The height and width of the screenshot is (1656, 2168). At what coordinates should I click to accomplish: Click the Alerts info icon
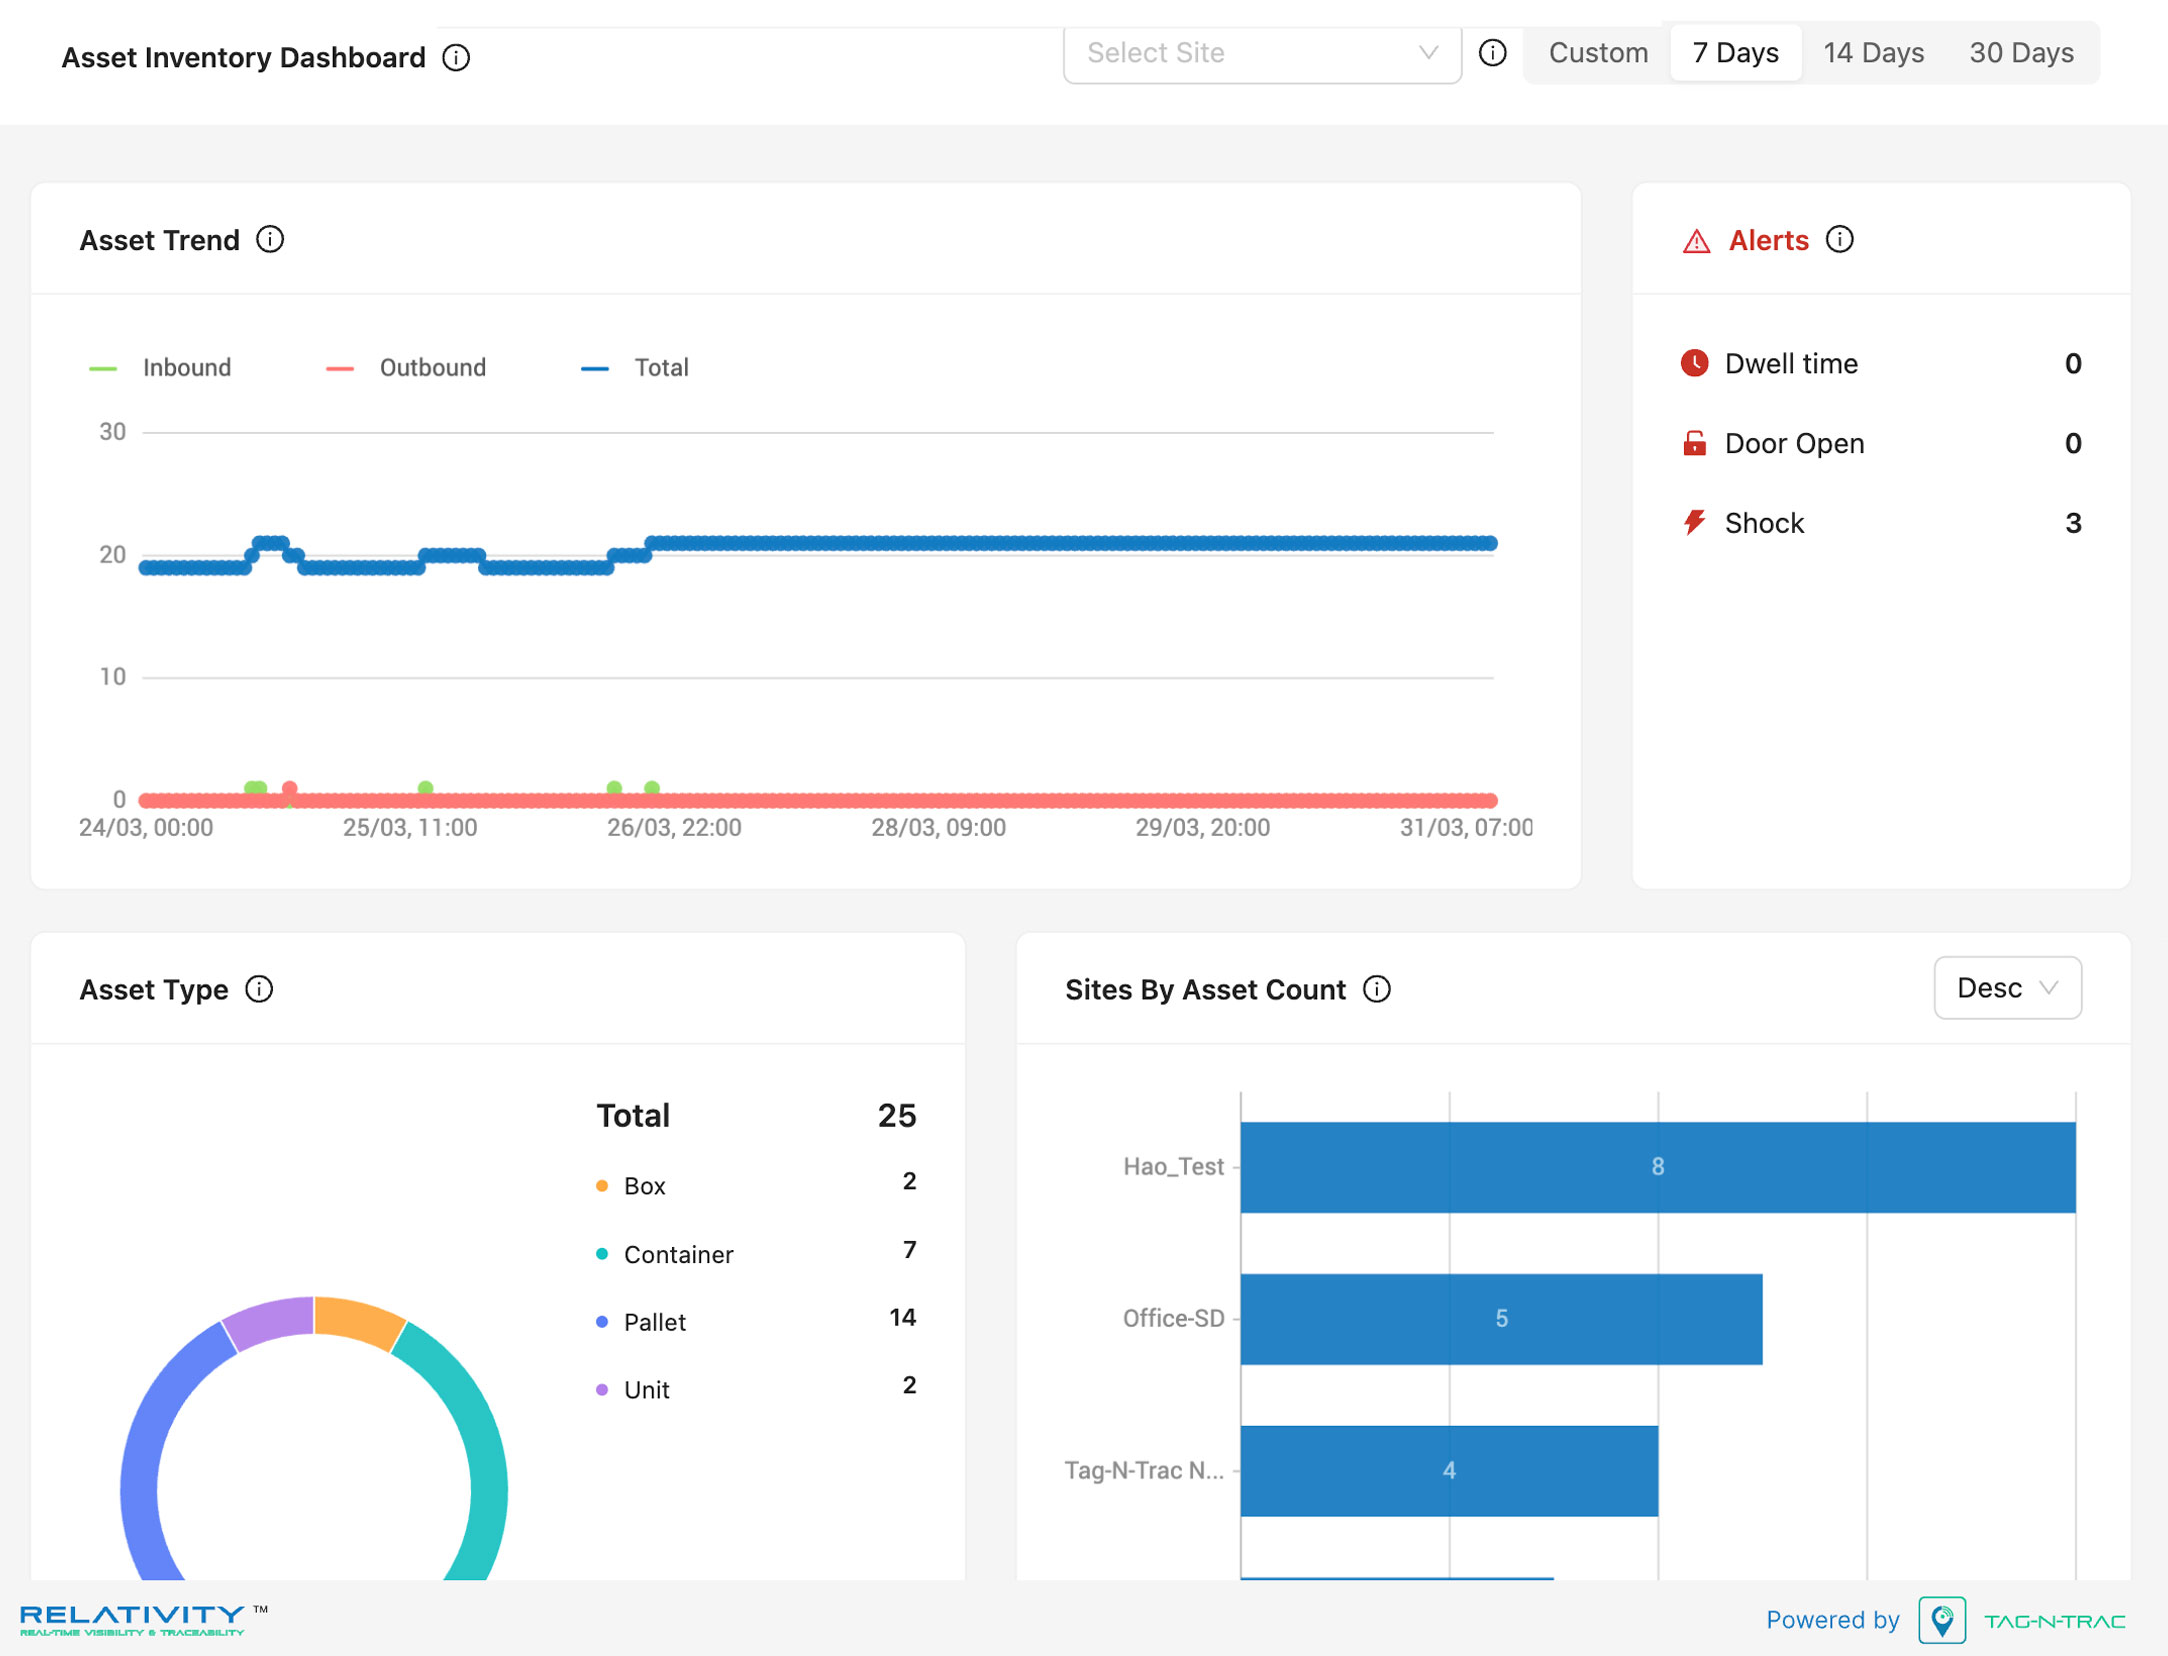click(1839, 240)
